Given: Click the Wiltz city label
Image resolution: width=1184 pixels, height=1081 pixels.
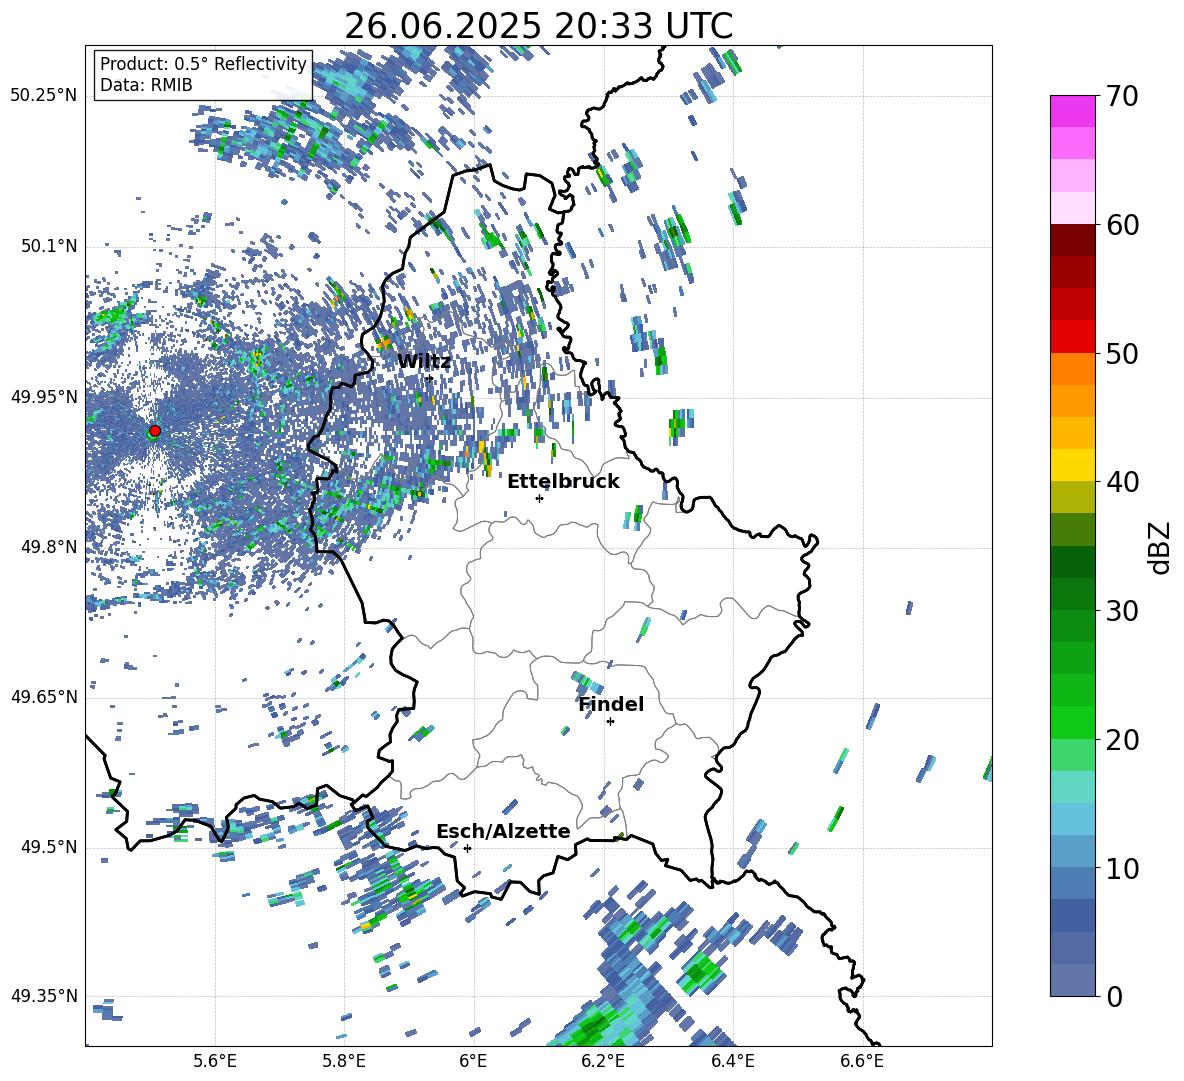Looking at the screenshot, I should (x=424, y=361).
